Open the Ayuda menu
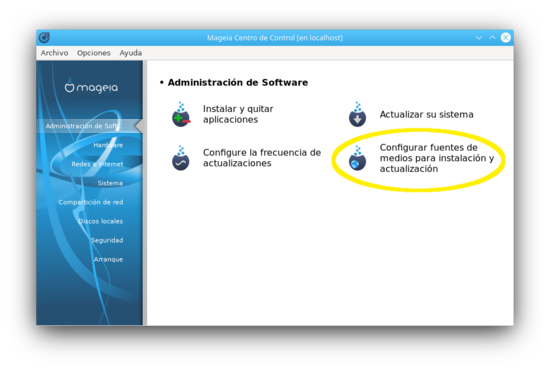550x369 pixels. (x=130, y=53)
